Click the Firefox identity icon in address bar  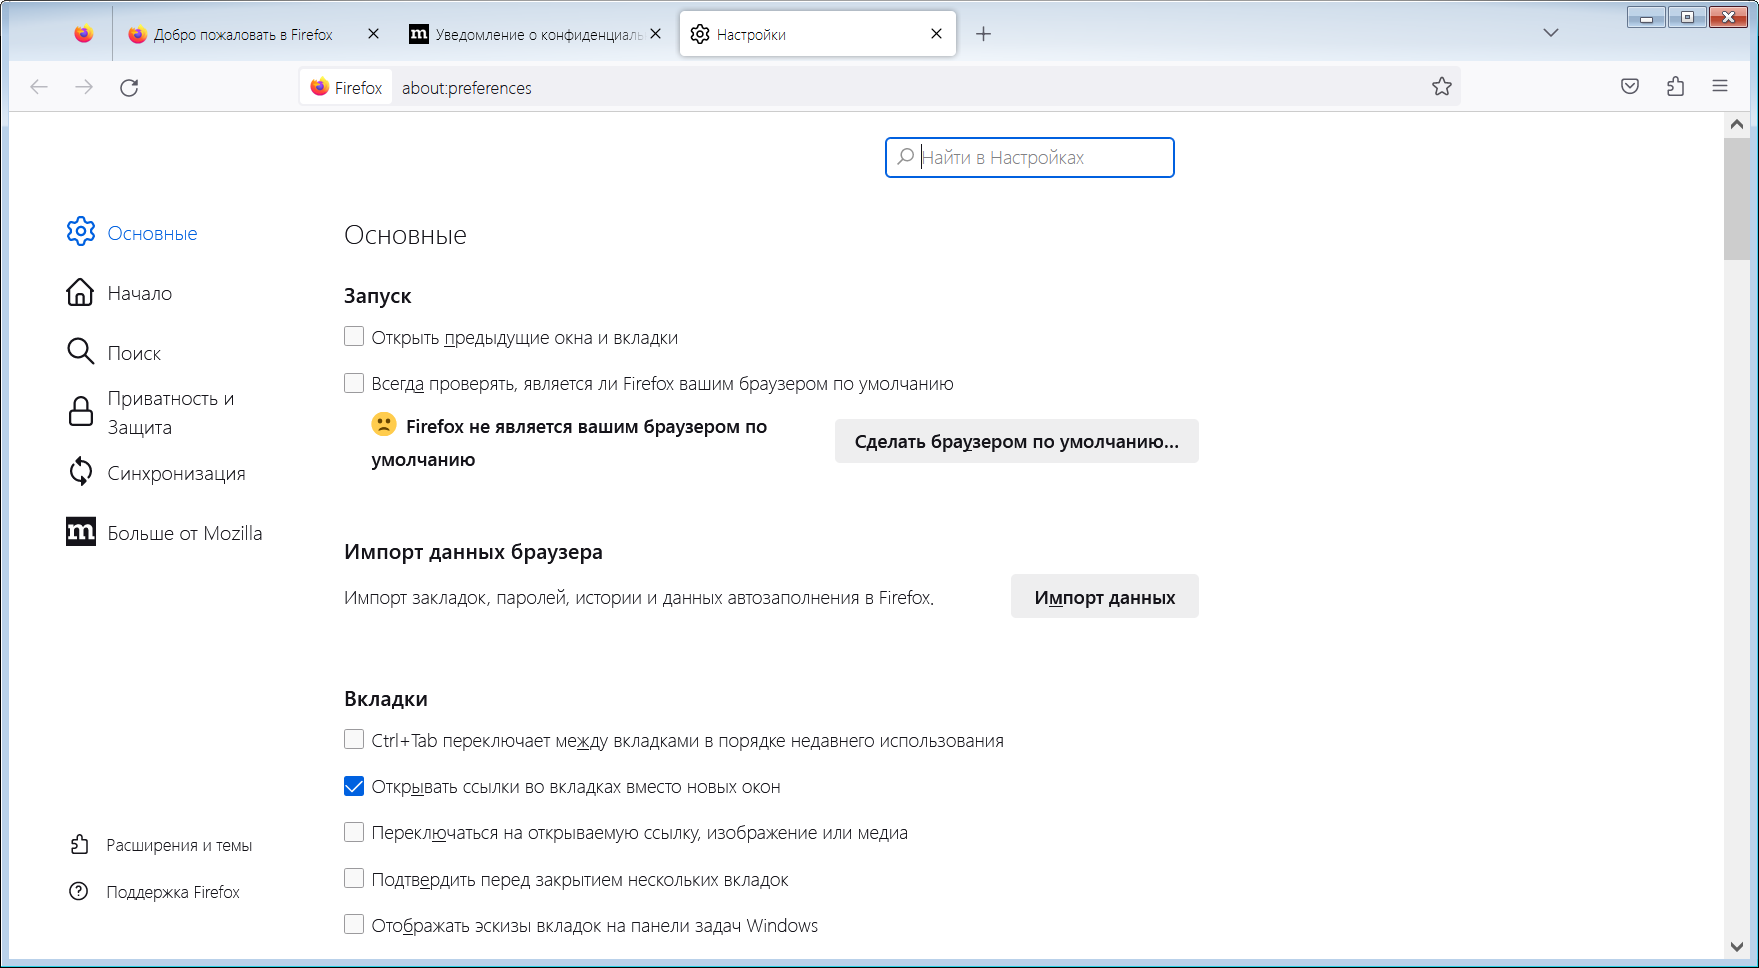[346, 87]
